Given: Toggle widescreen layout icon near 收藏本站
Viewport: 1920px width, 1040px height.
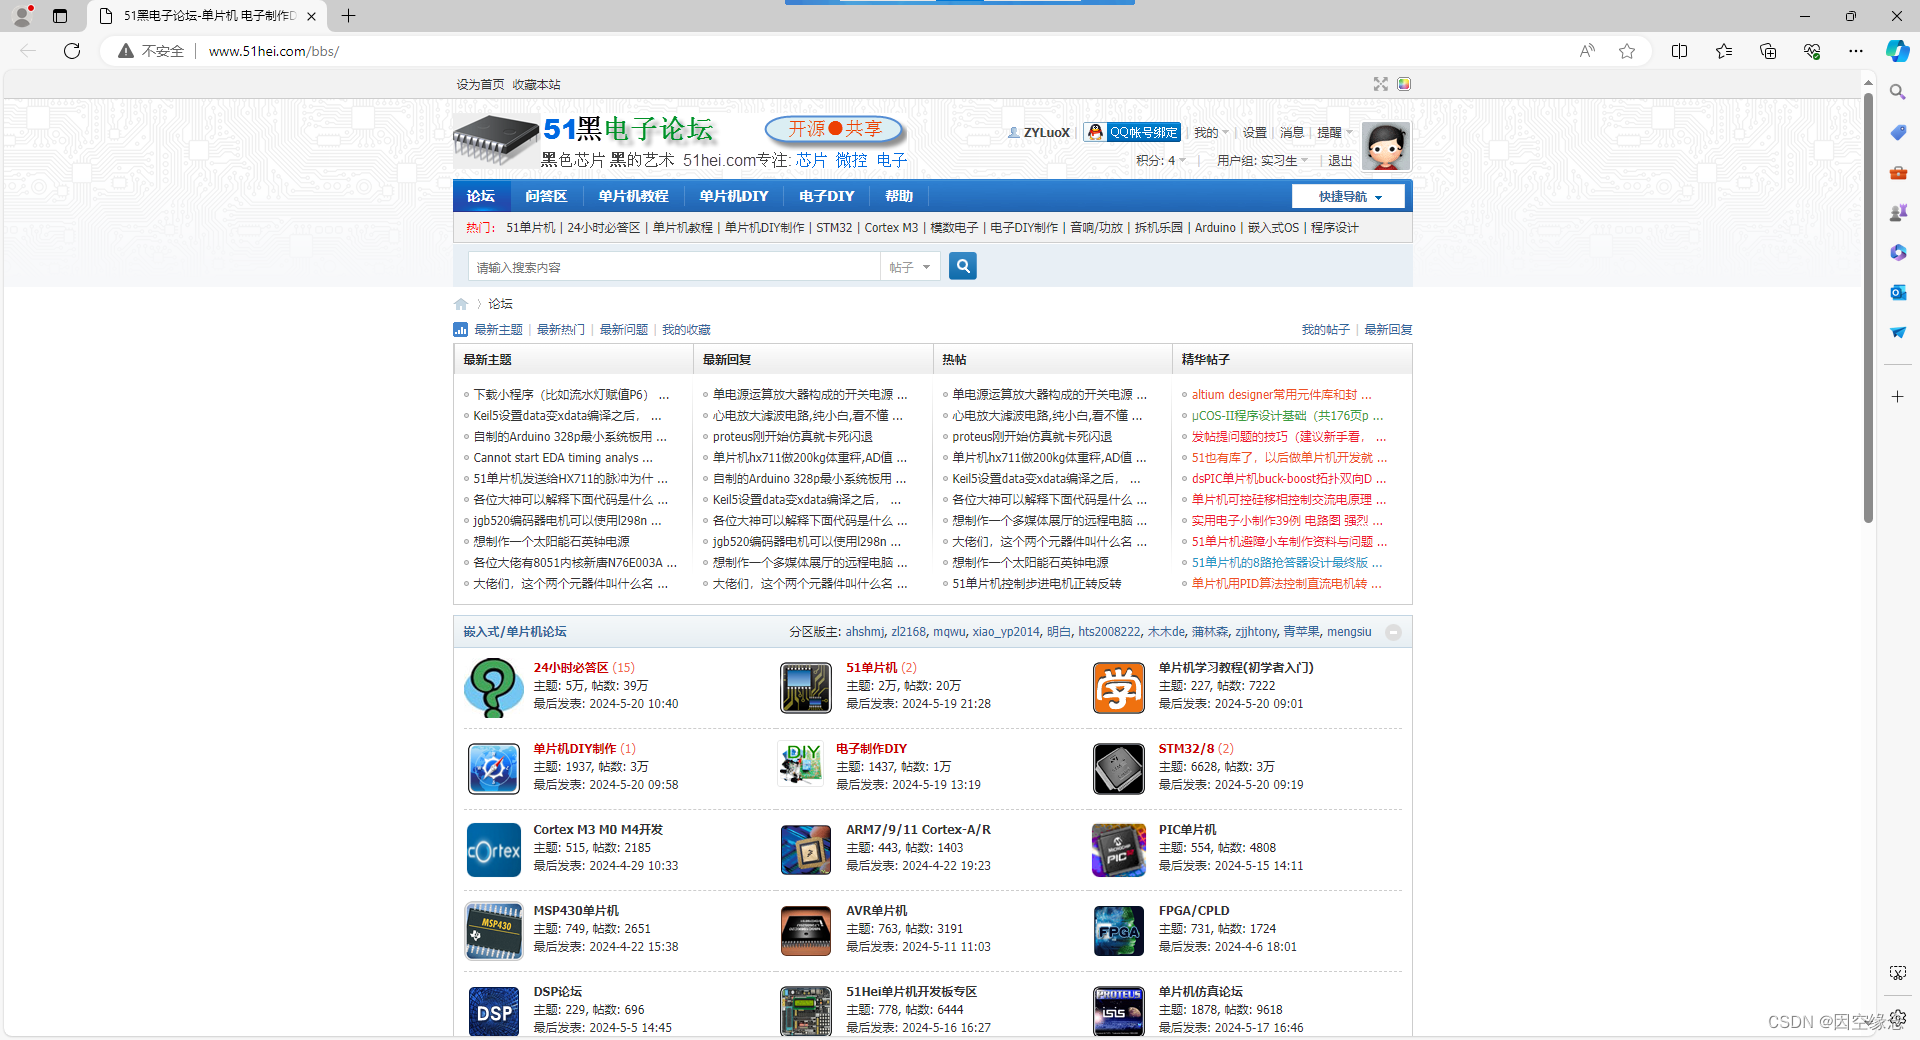Looking at the screenshot, I should coord(1380,84).
